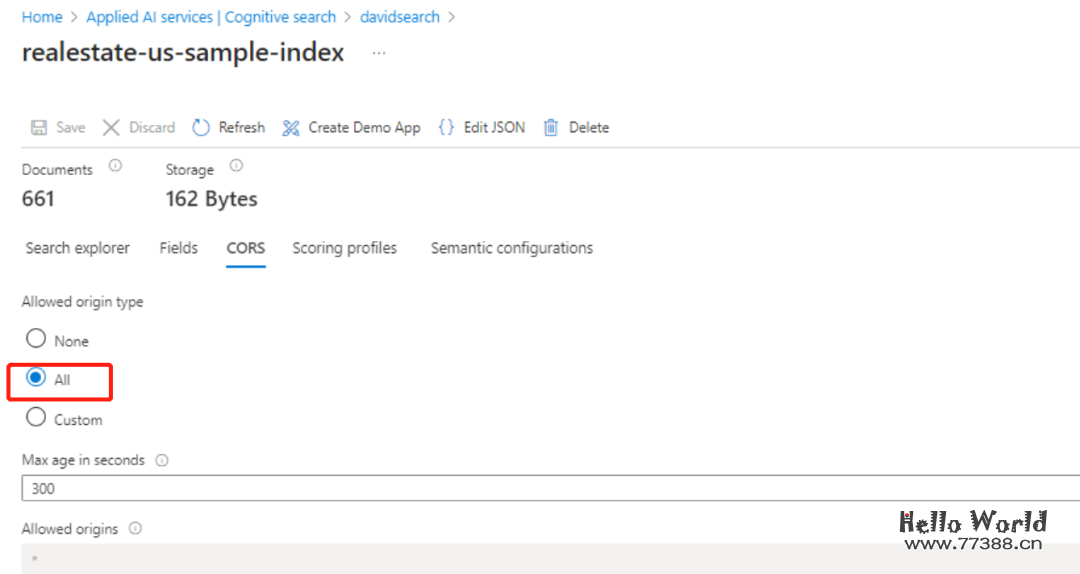Click the Refresh circular arrow icon

click(201, 128)
